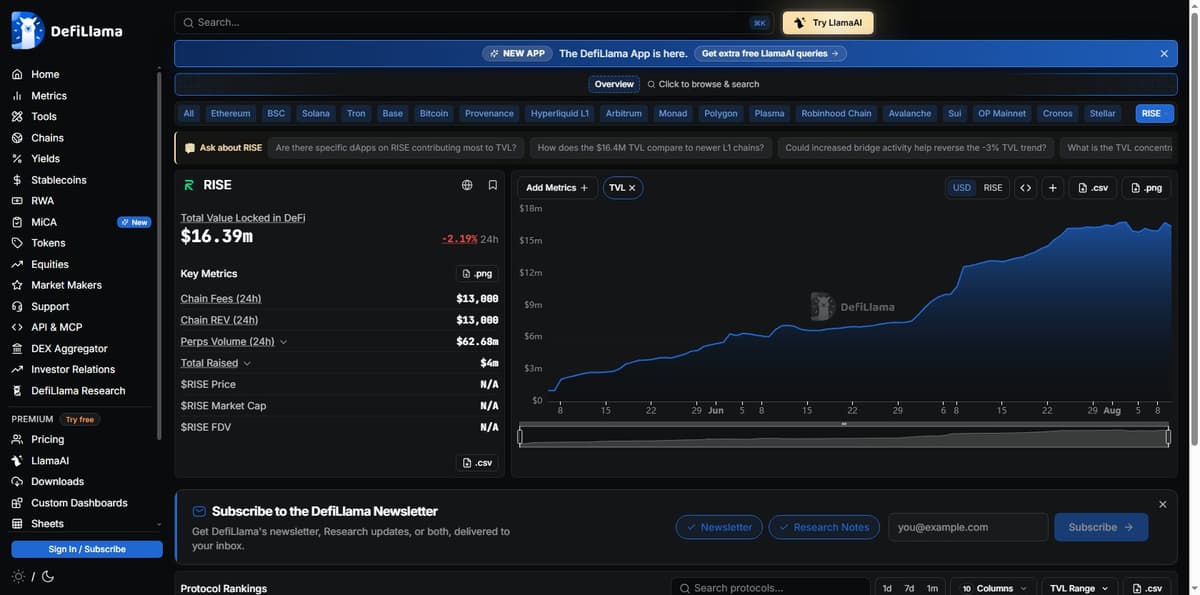Viewport: 1200px width, 595px height.
Task: Open chart embed code icon
Action: point(1025,188)
